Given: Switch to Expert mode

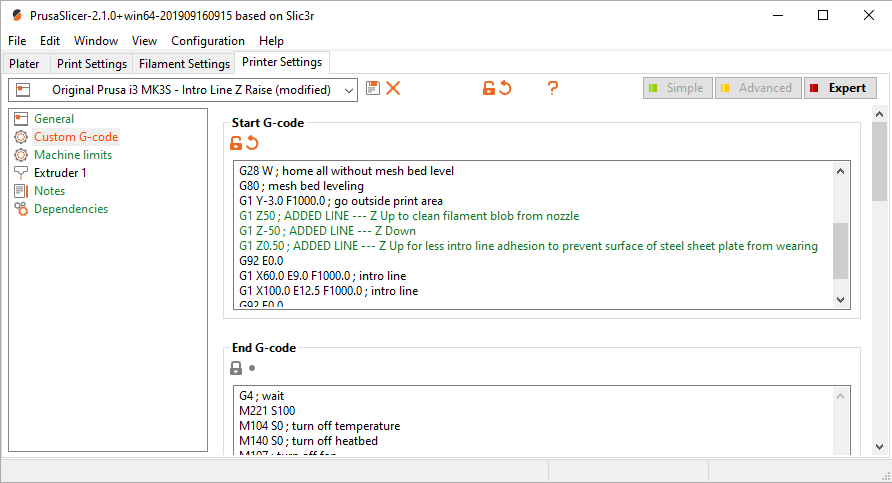Looking at the screenshot, I should click(840, 88).
